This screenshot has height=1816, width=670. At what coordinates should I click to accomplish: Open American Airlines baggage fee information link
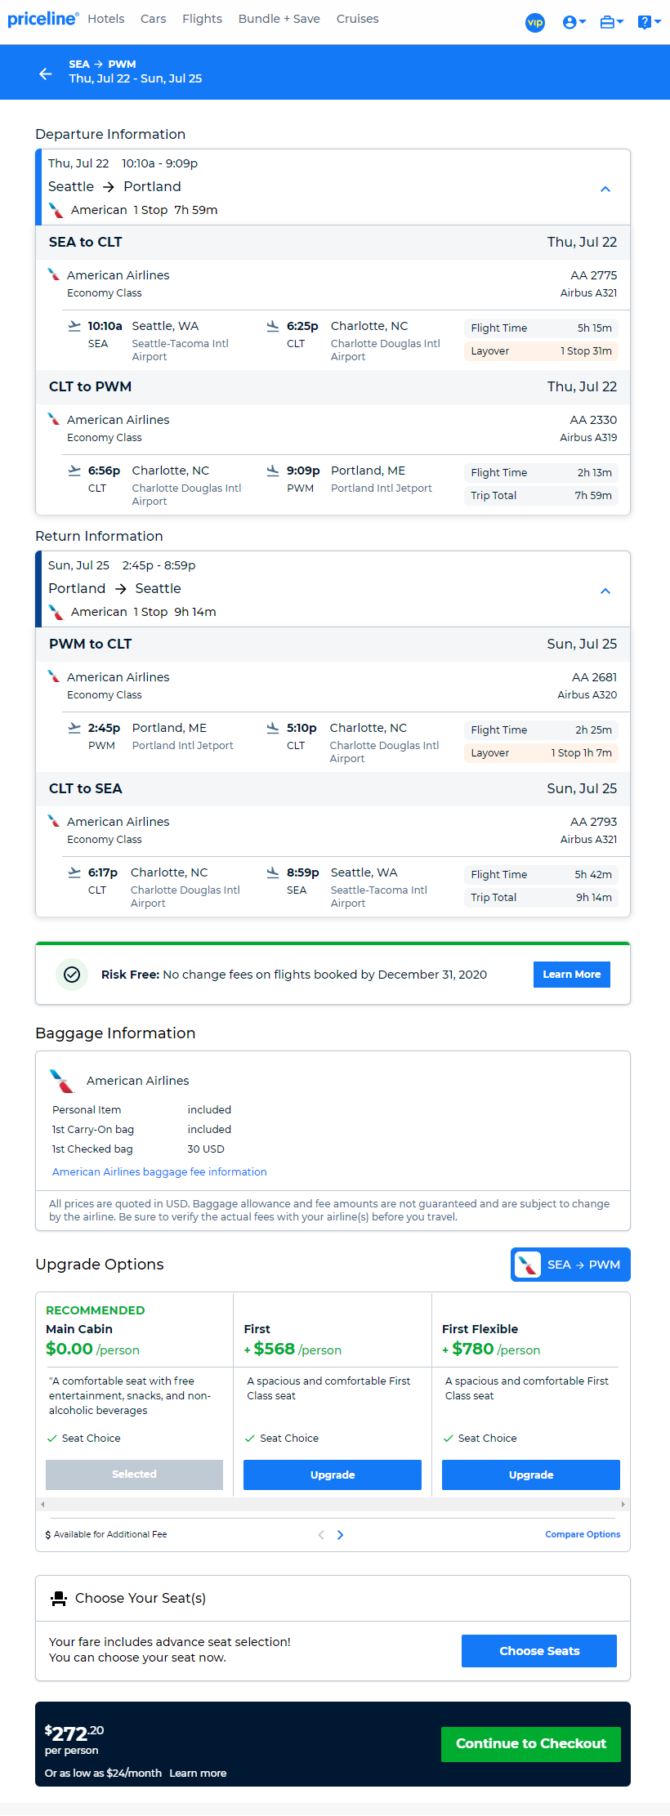coord(159,1172)
